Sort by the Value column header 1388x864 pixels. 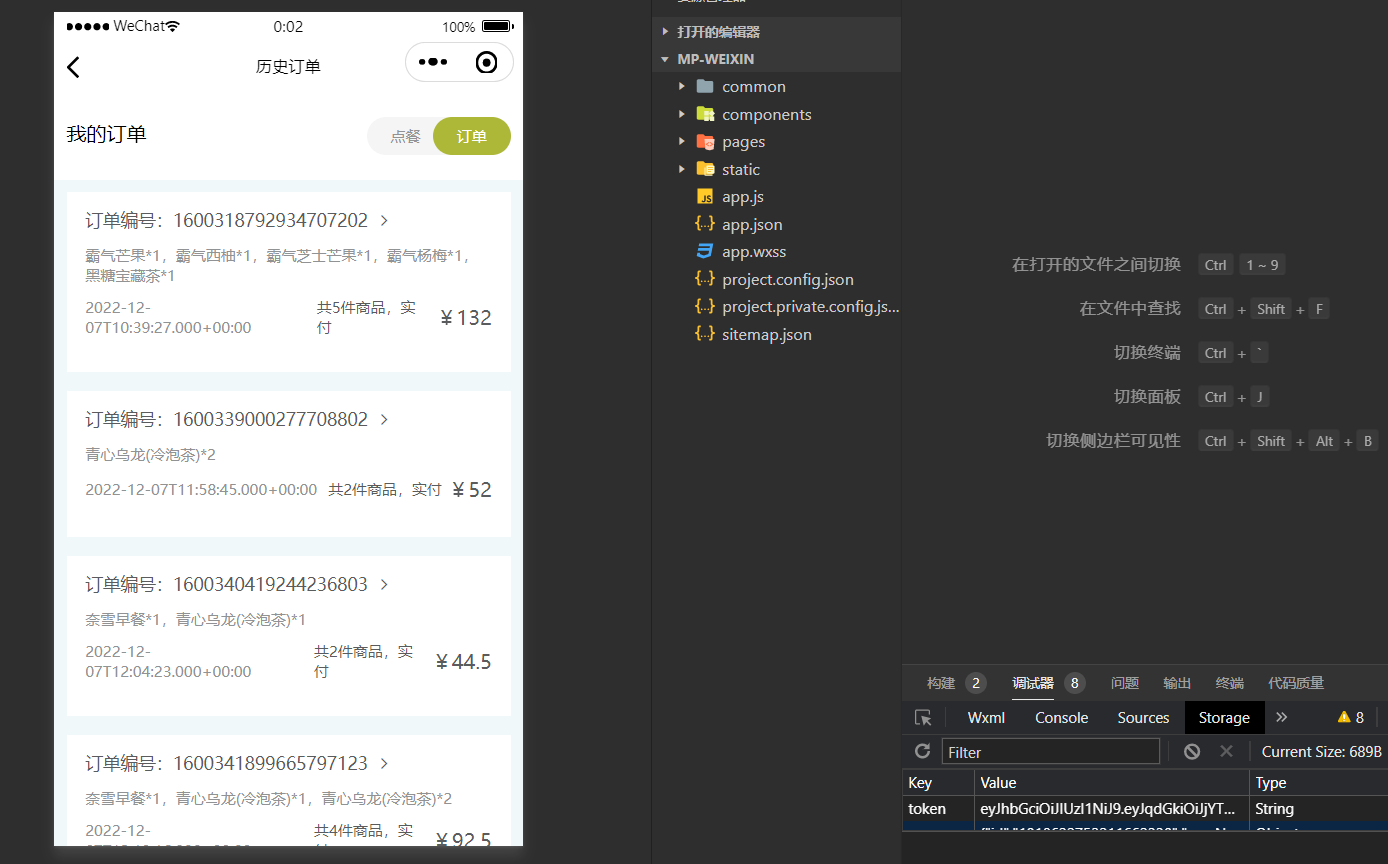coord(1112,783)
